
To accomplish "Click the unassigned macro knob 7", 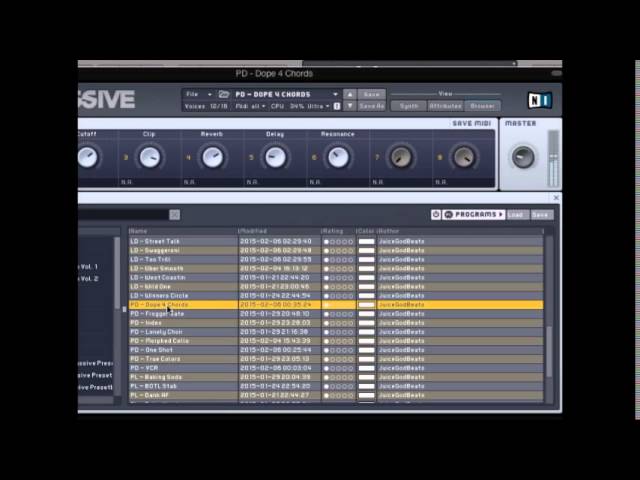I will coord(401,157).
